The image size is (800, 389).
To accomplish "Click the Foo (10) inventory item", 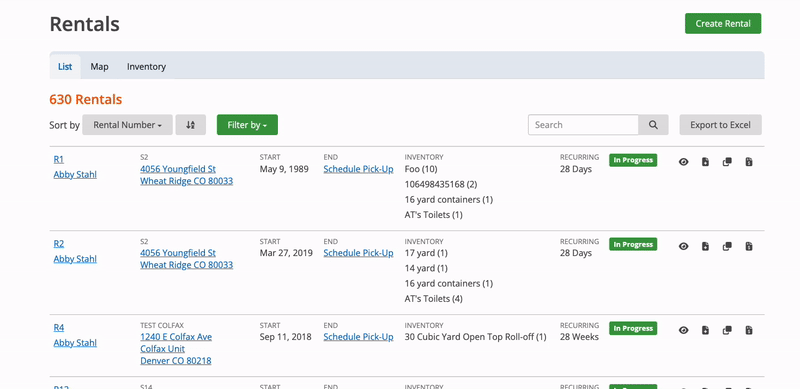I will click(x=421, y=169).
